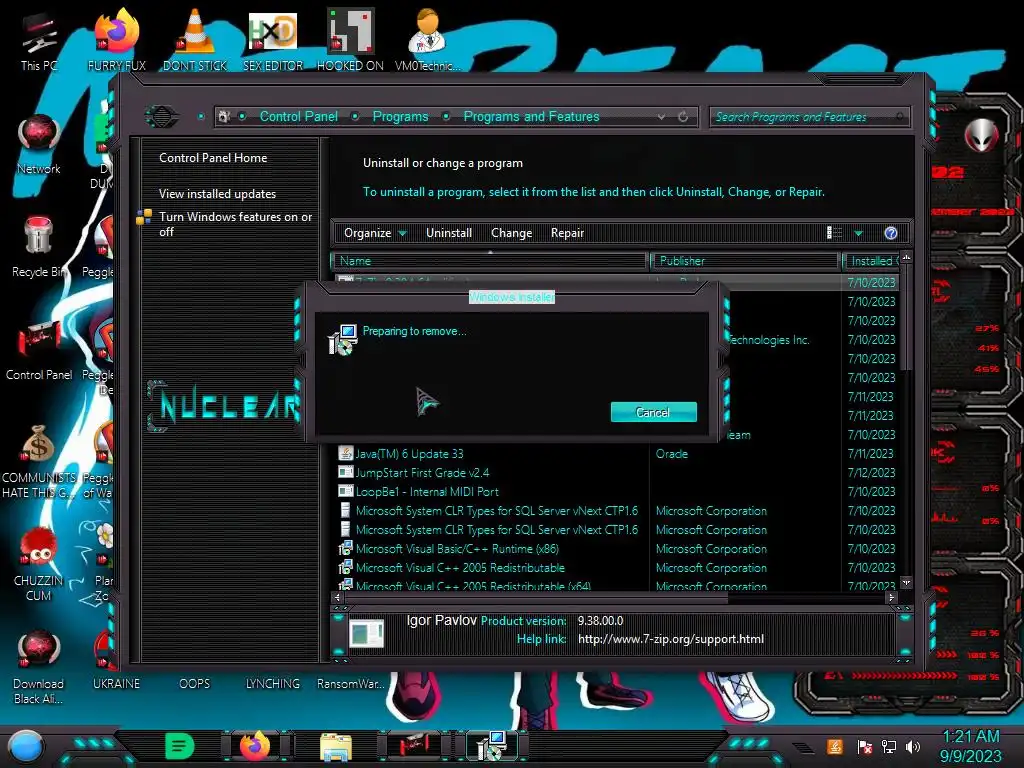Open the Control Panel desktop shortcut
Image resolution: width=1024 pixels, height=768 pixels.
pyautogui.click(x=39, y=351)
